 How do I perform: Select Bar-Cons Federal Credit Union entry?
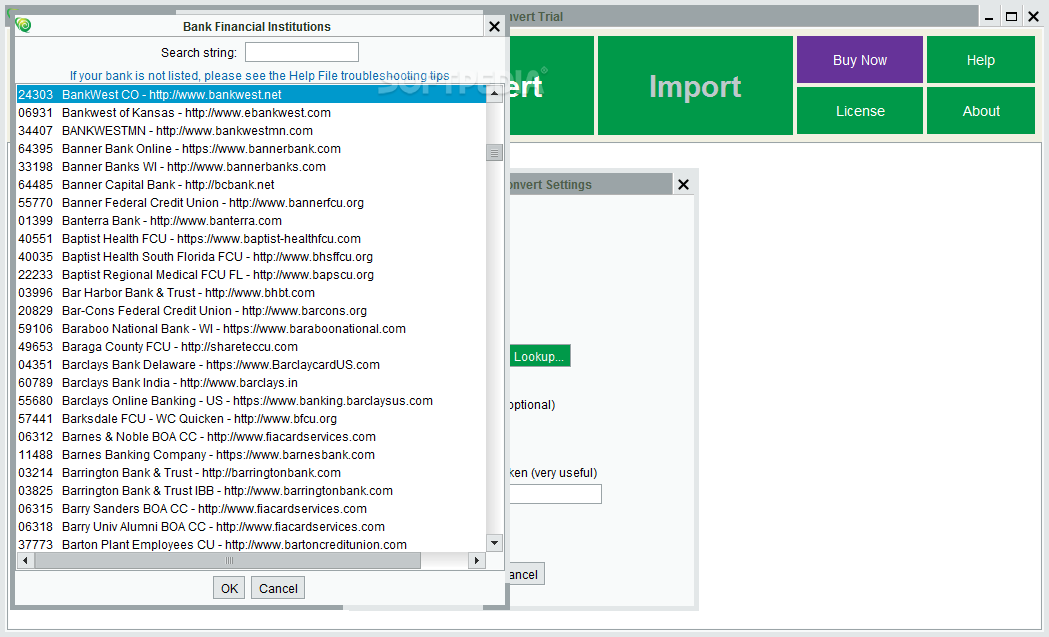(x=252, y=311)
